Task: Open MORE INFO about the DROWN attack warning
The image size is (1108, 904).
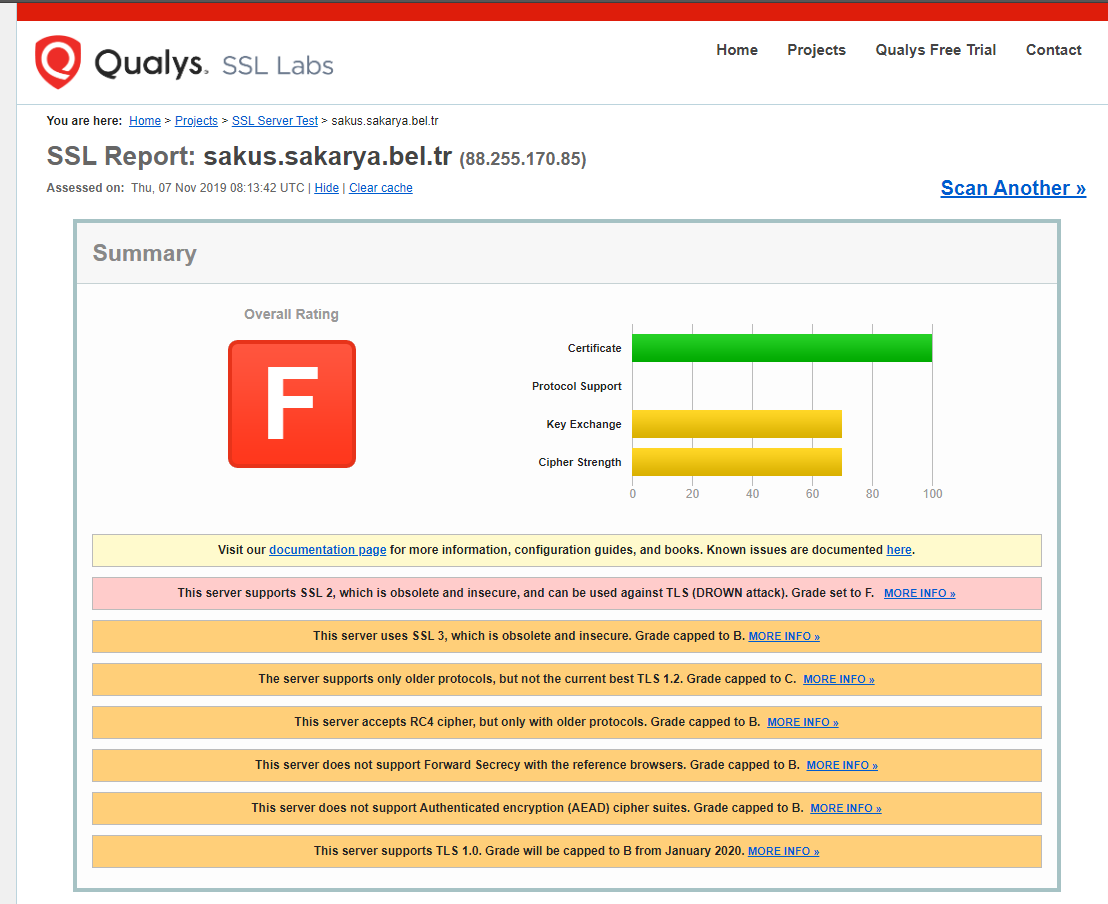Action: (919, 592)
